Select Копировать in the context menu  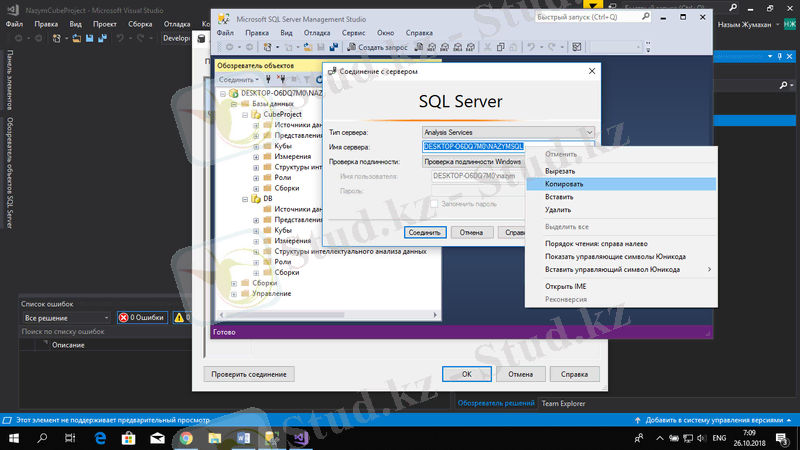tap(564, 184)
